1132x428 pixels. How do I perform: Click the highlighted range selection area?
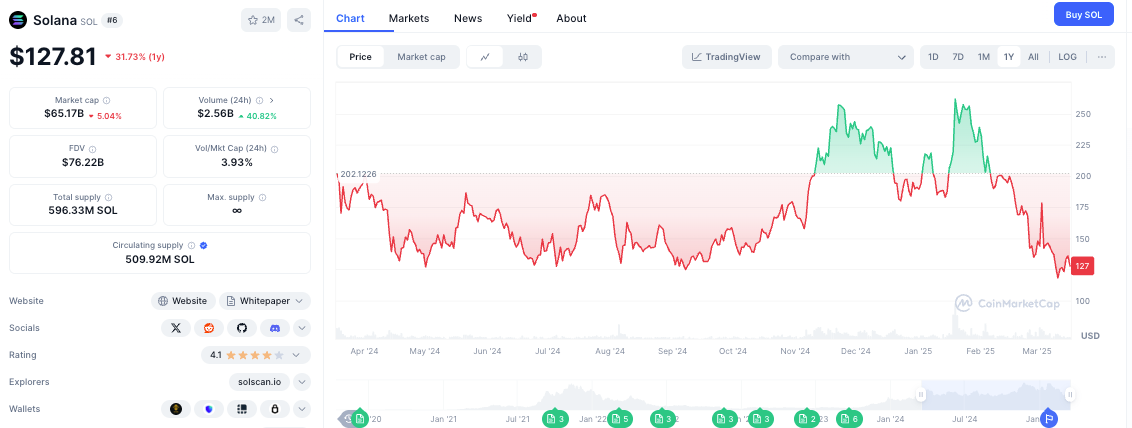pyautogui.click(x=996, y=396)
